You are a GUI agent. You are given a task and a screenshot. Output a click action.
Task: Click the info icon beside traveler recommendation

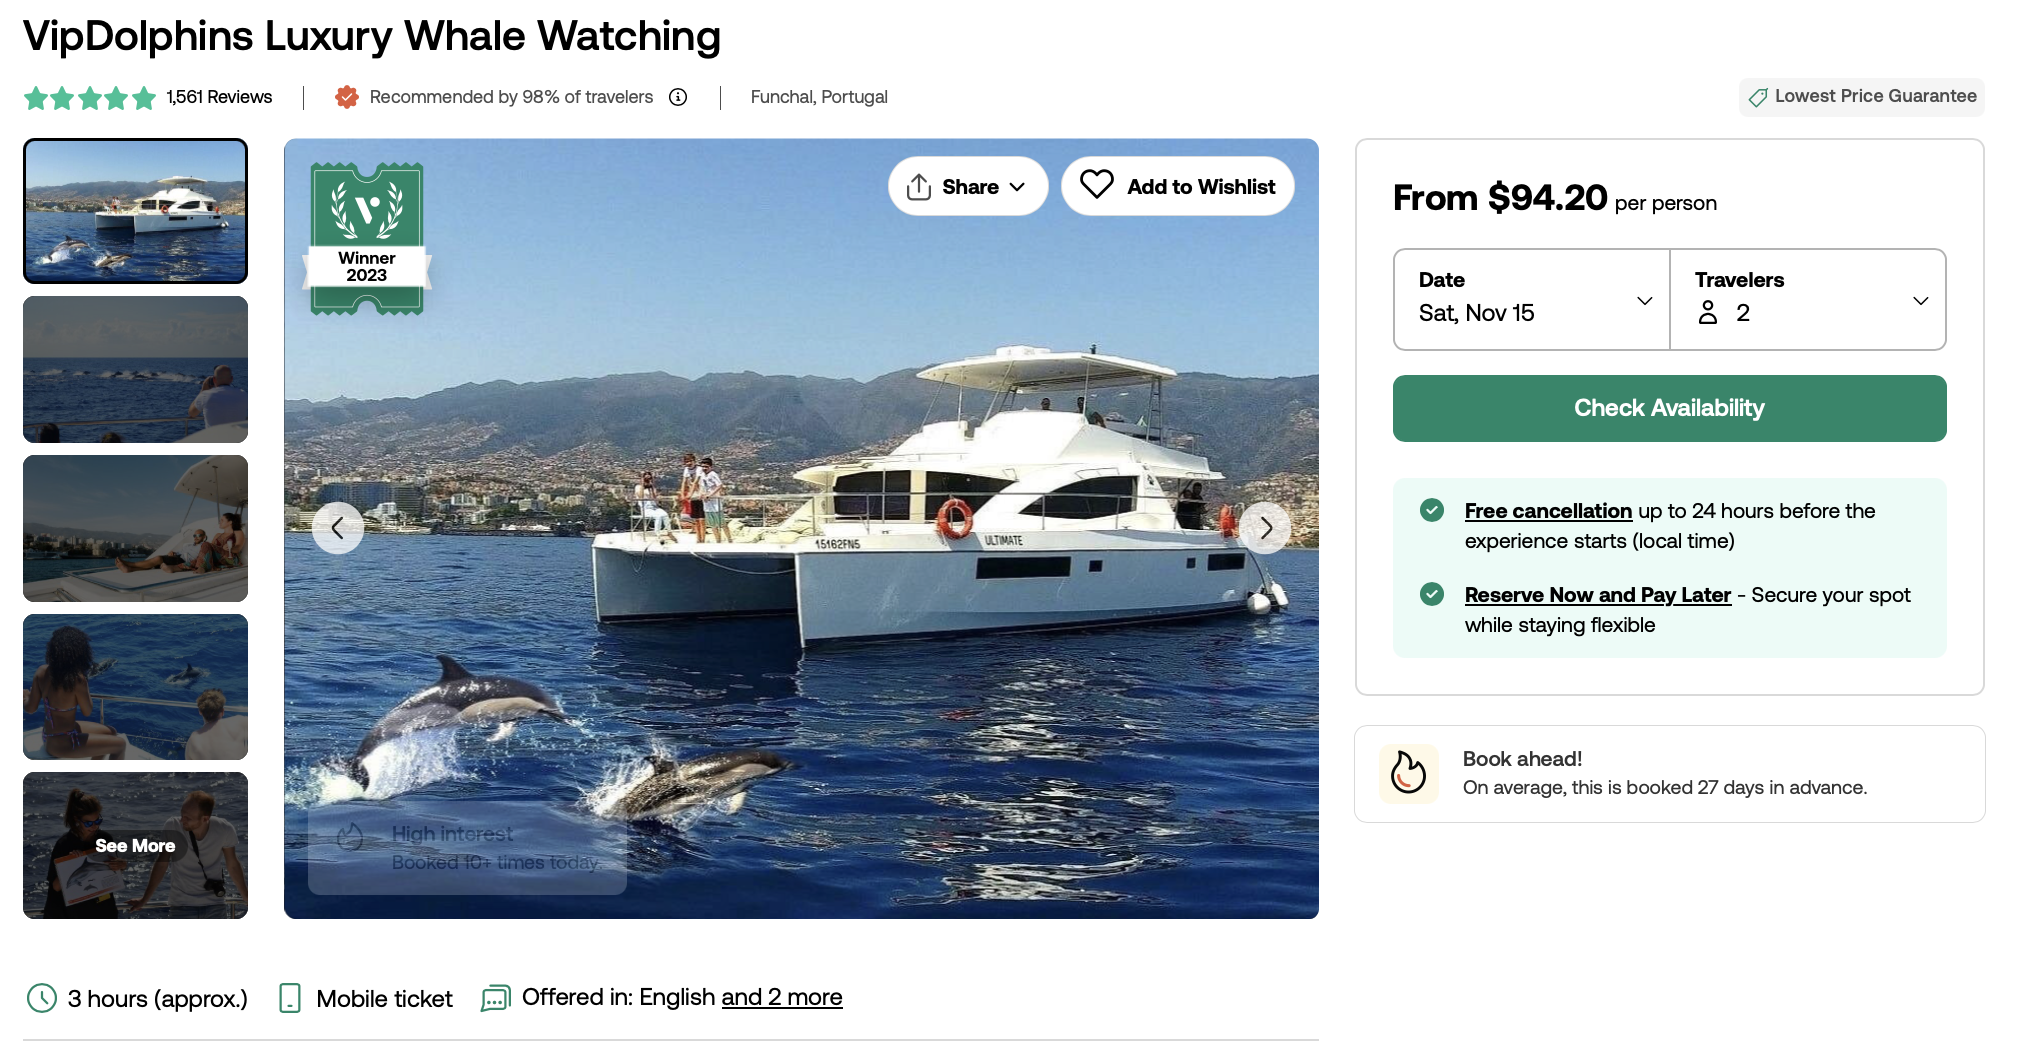click(x=678, y=97)
